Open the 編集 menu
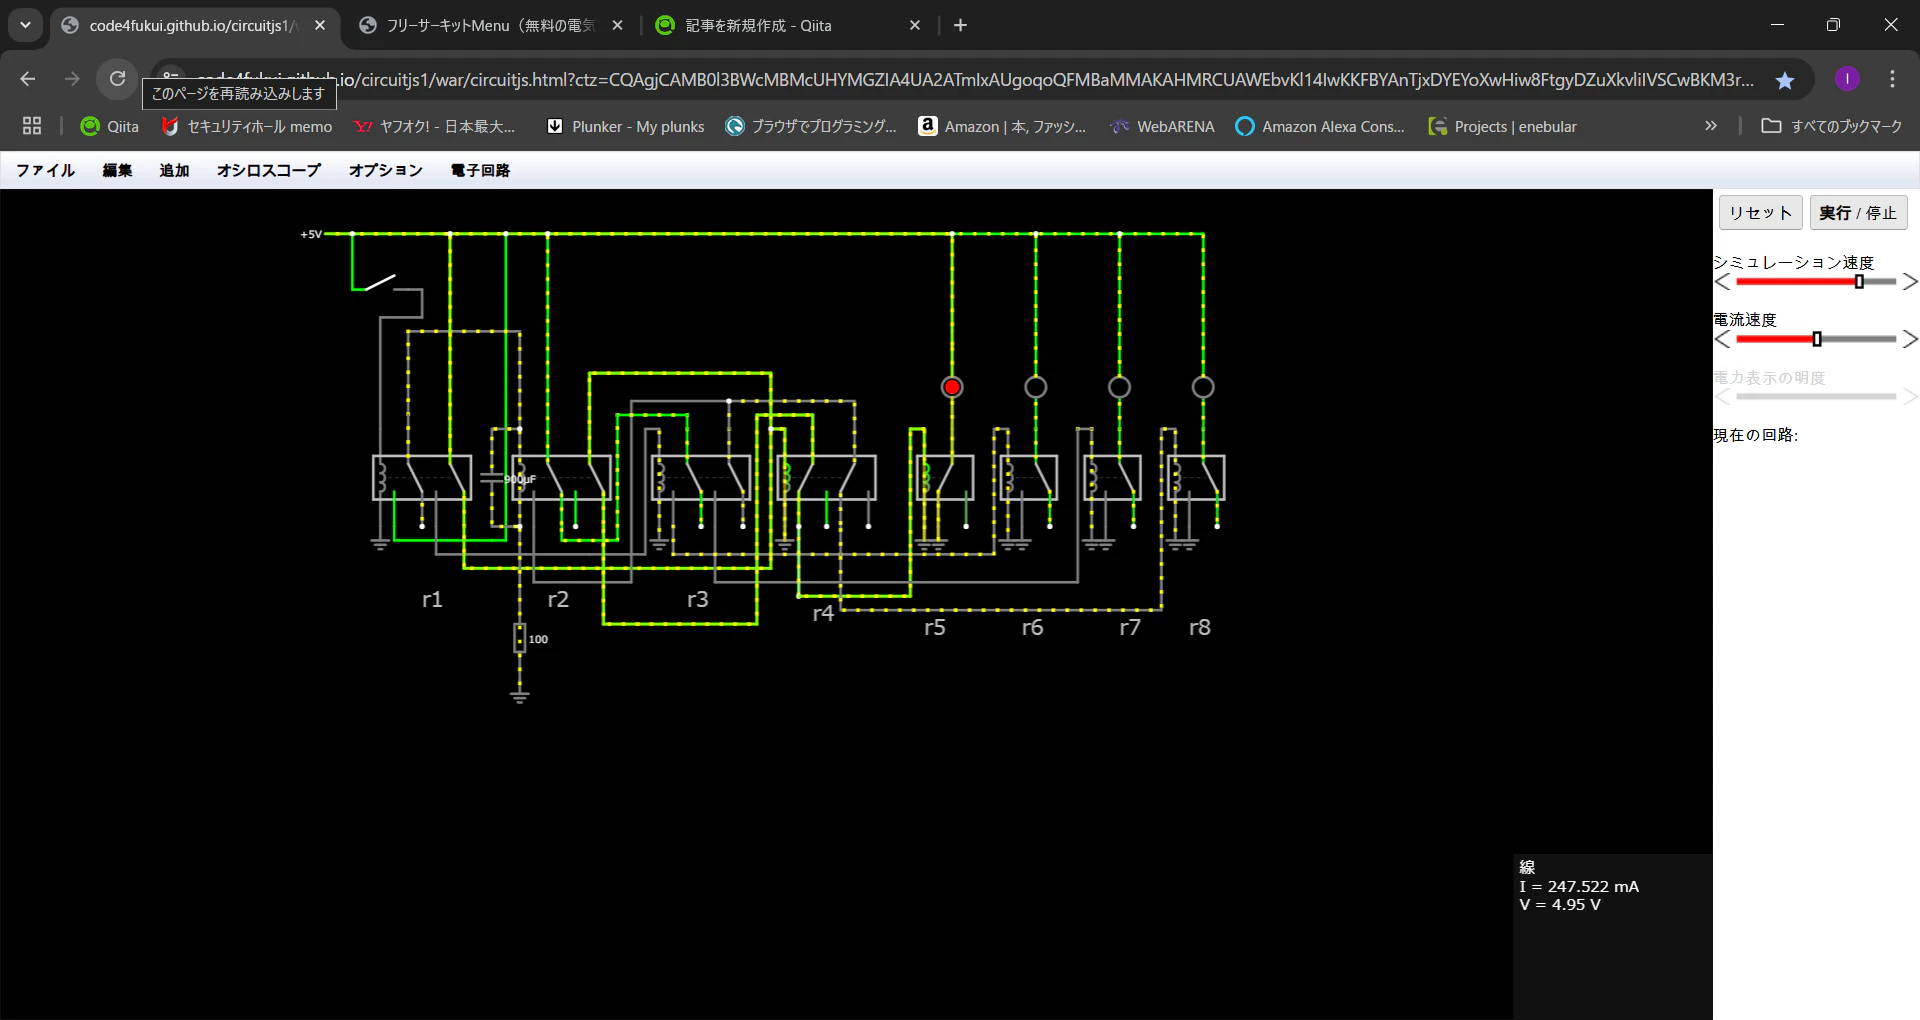 point(117,170)
